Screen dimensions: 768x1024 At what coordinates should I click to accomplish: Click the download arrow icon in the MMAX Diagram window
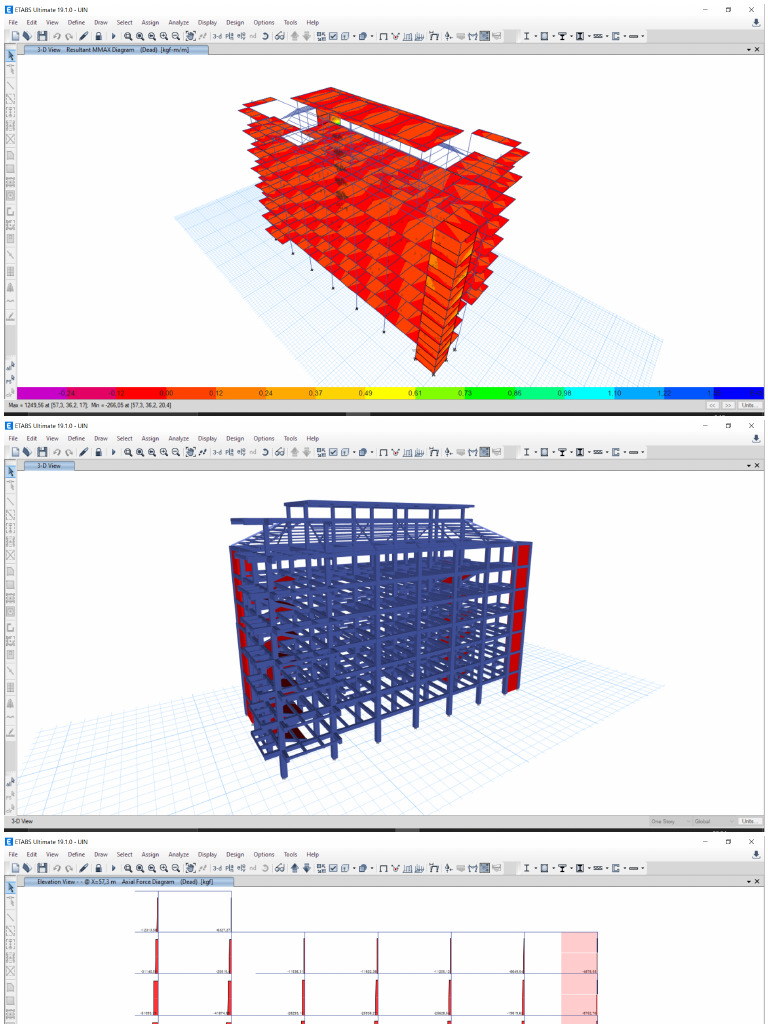point(757,22)
